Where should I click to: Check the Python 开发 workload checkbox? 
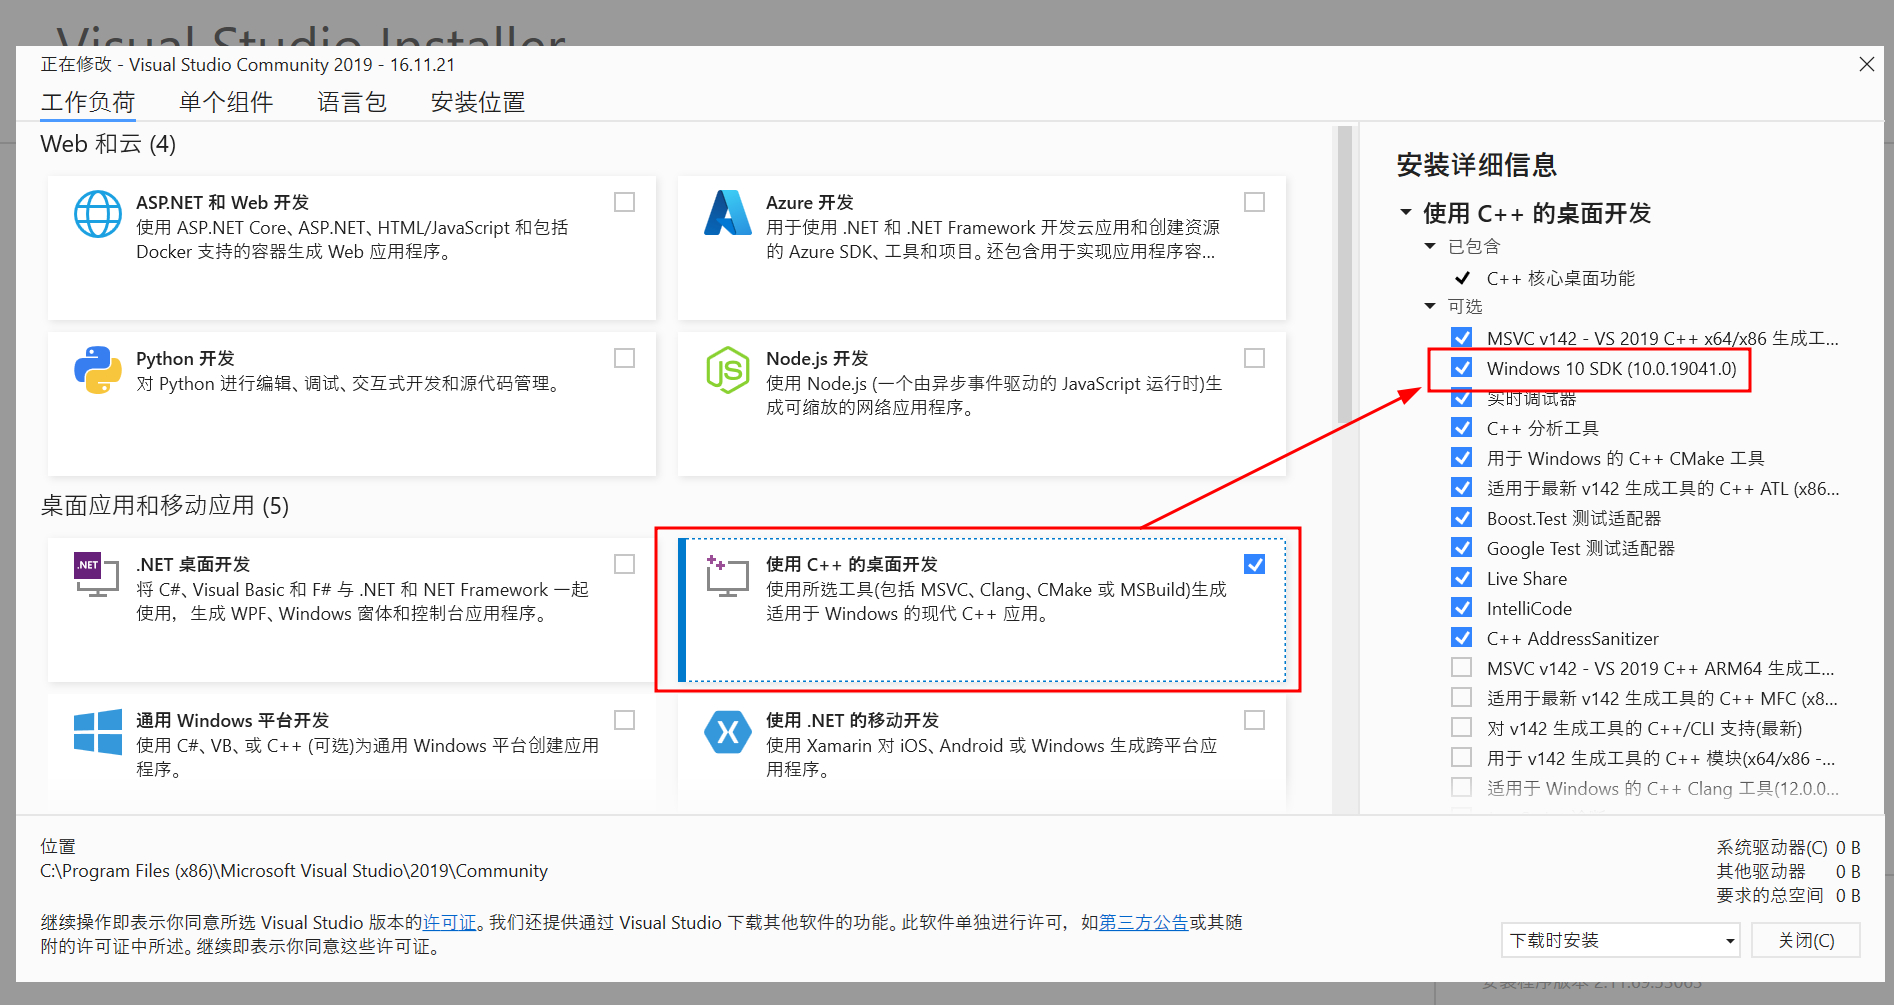click(624, 358)
